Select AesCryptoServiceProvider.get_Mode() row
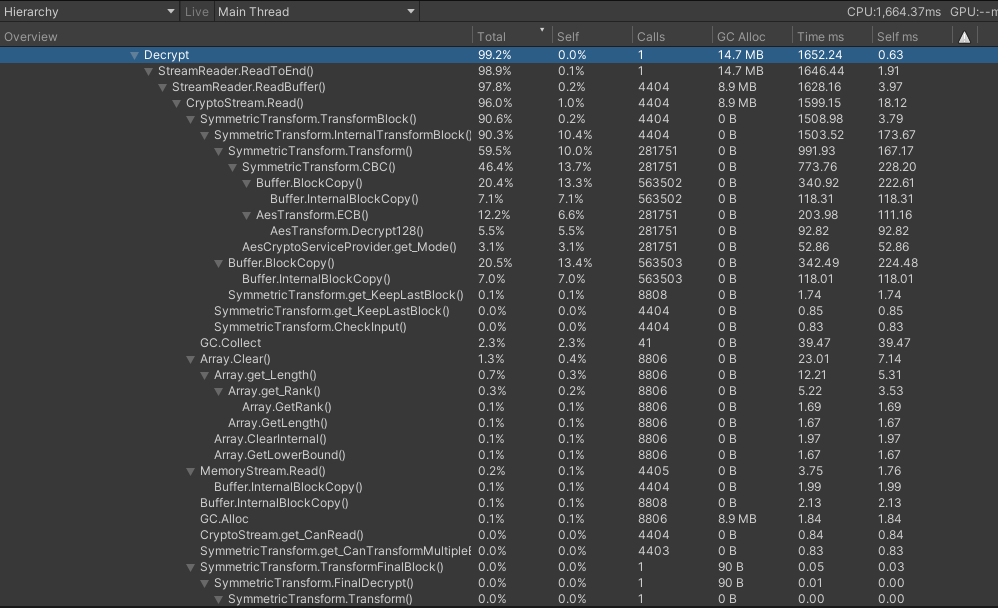This screenshot has width=998, height=608. pos(499,247)
